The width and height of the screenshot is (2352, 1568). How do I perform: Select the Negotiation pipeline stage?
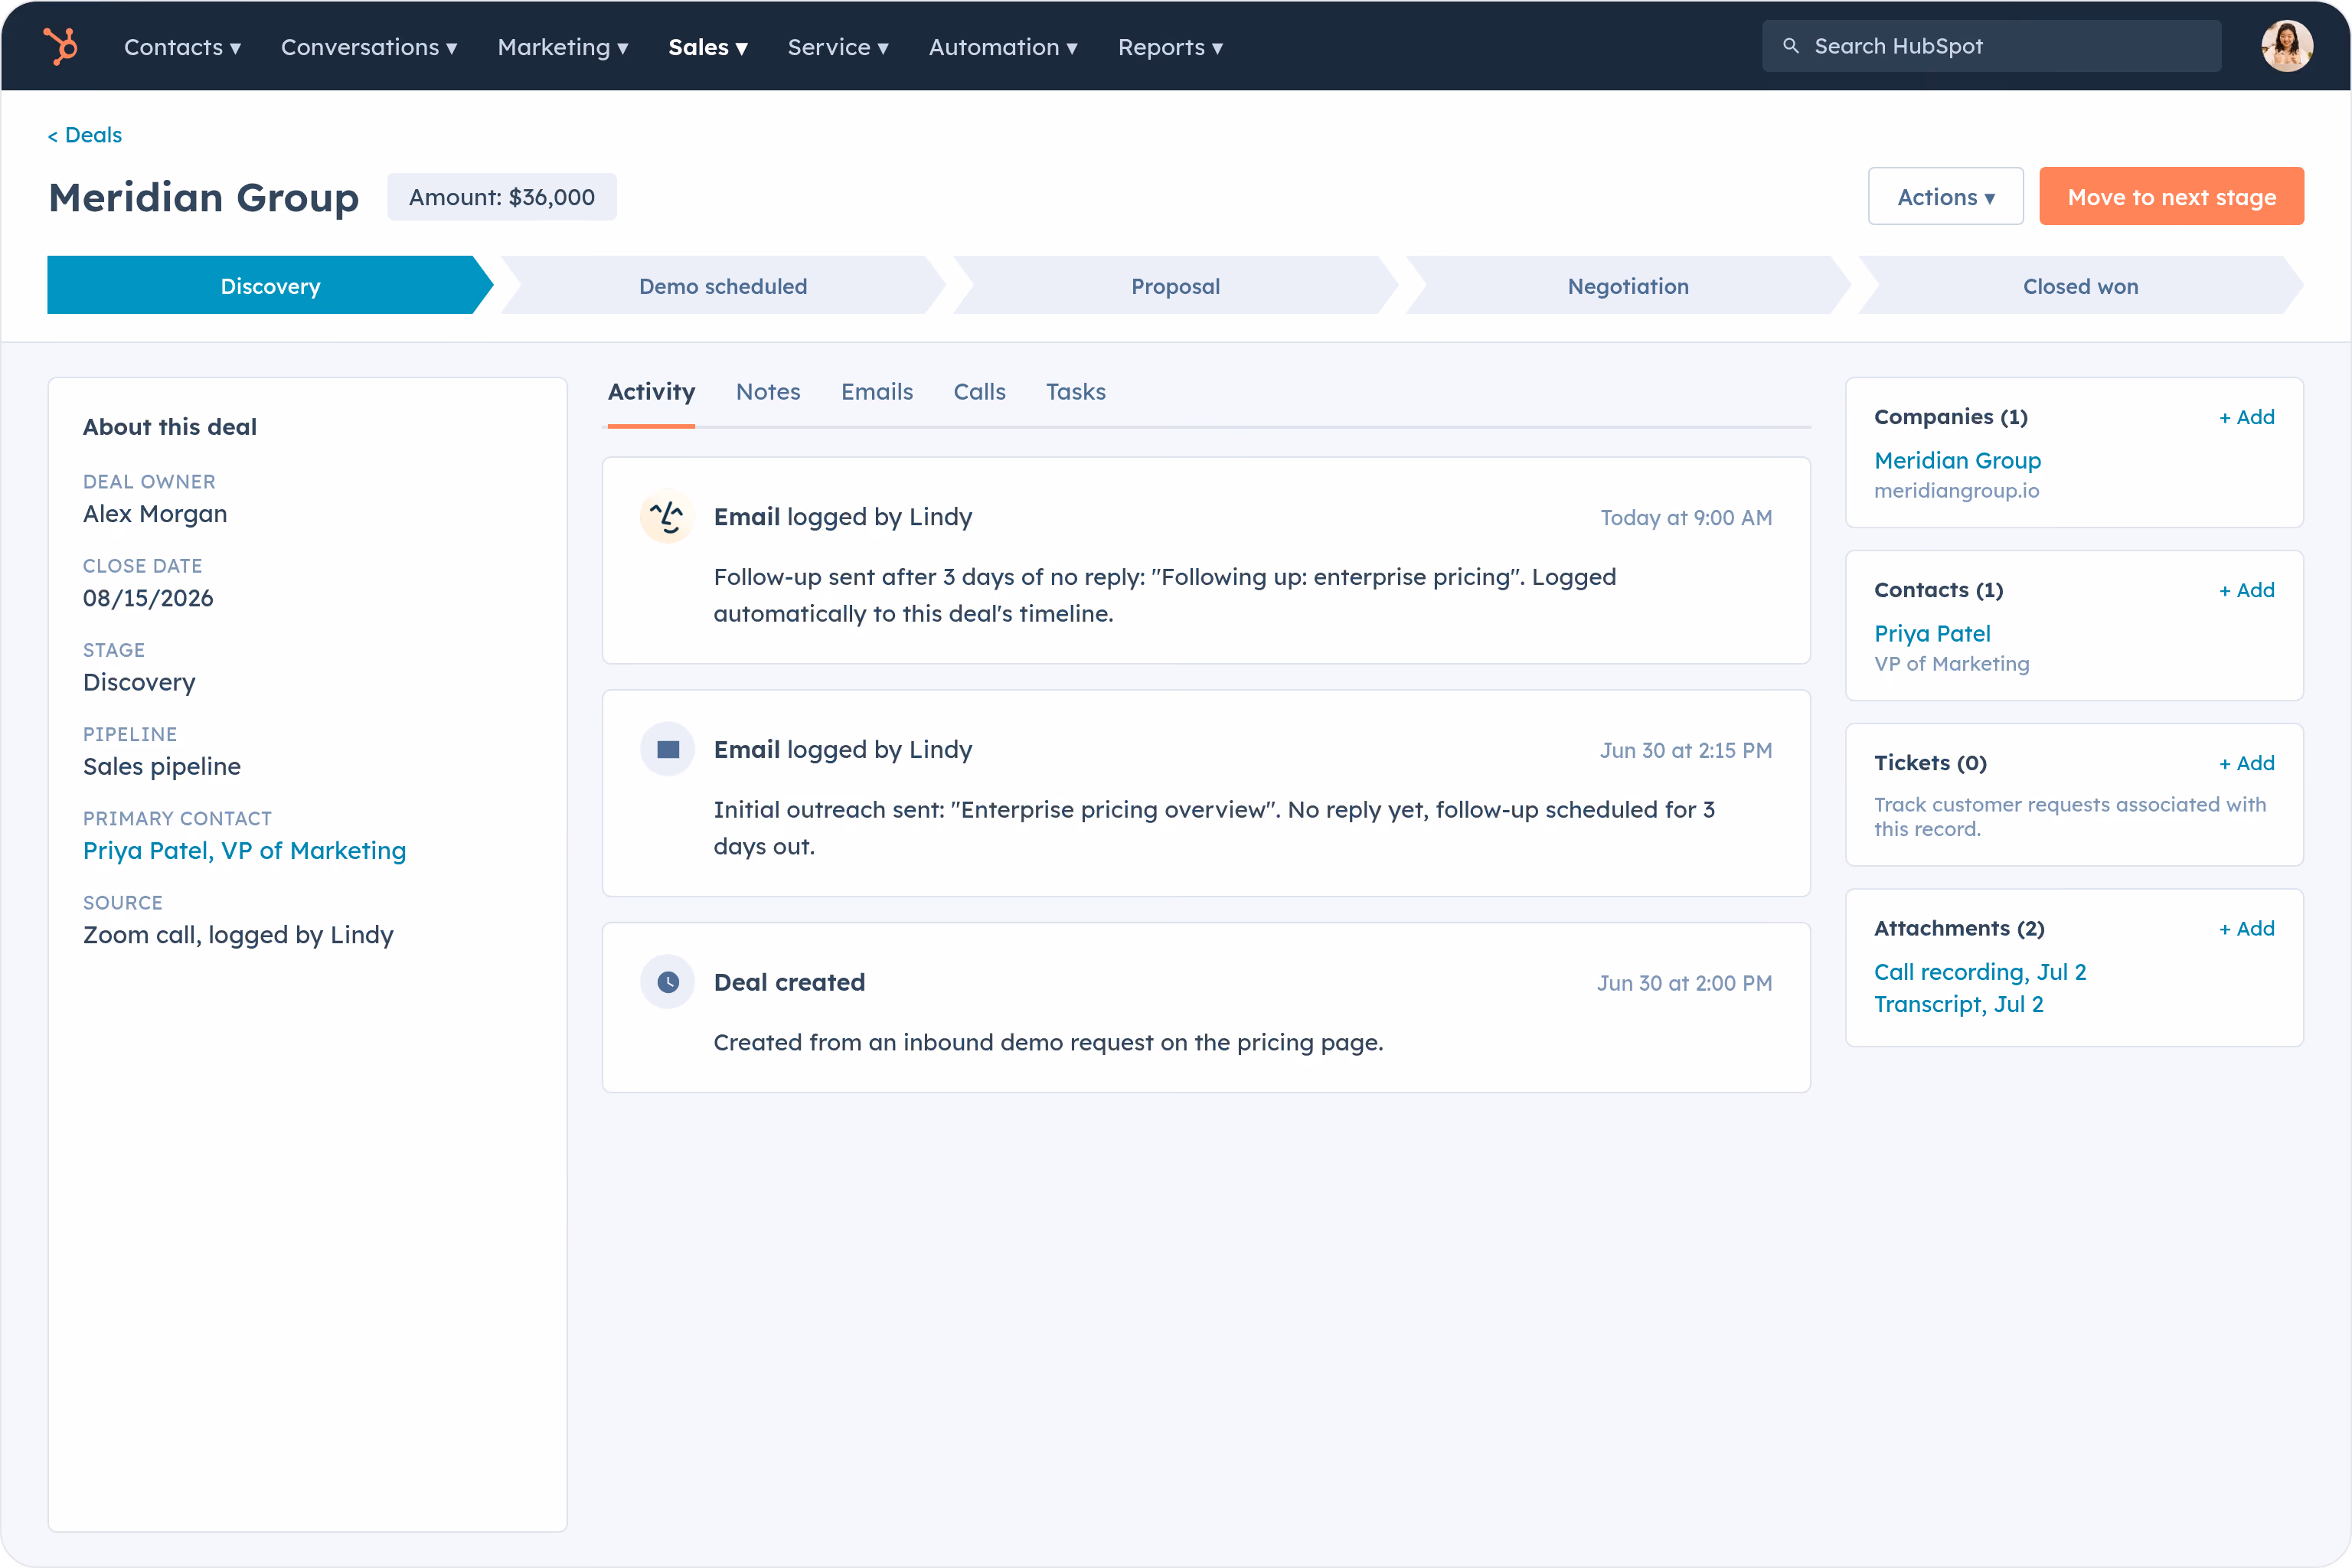click(1628, 285)
